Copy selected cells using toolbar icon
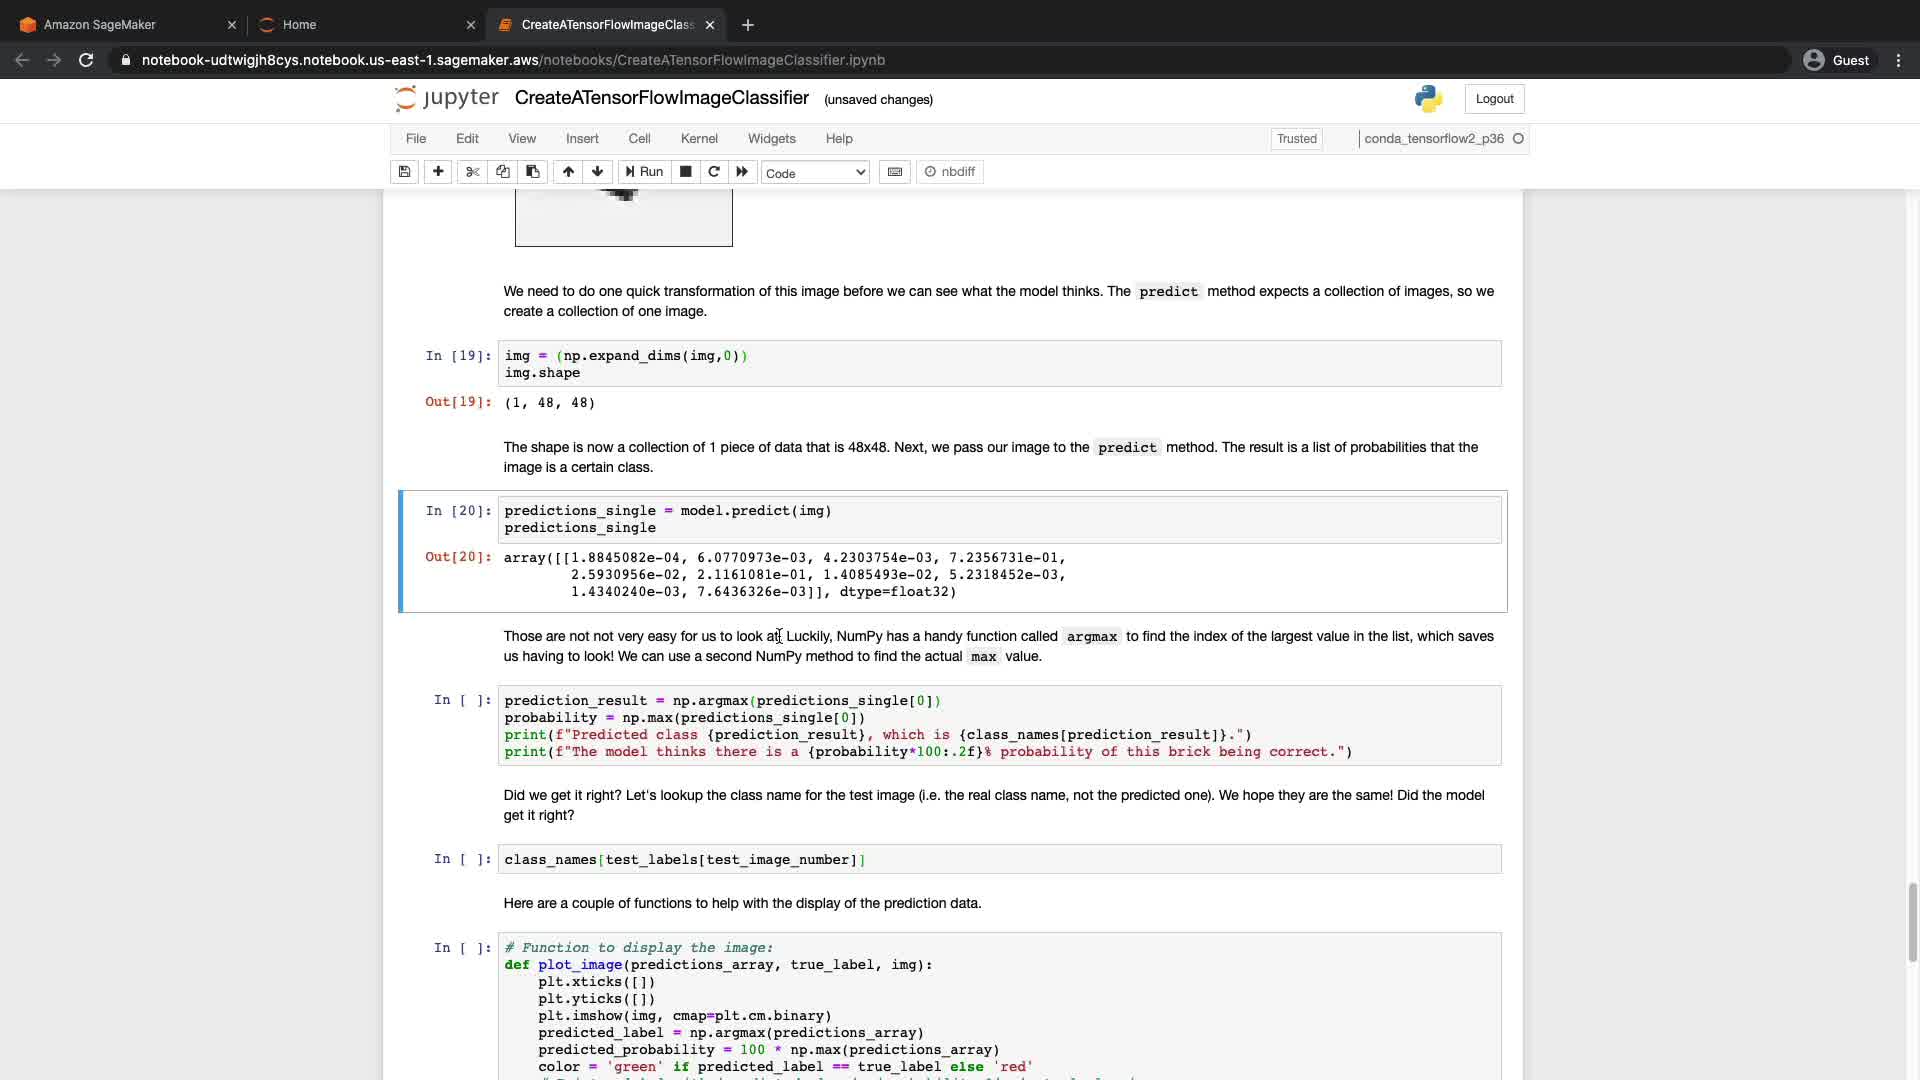 point(503,172)
